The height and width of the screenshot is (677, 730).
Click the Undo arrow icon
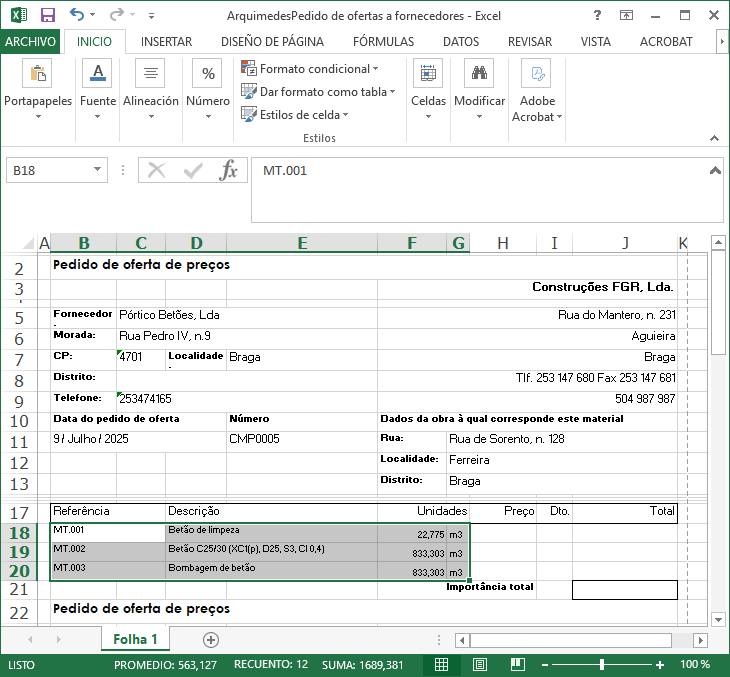point(76,14)
